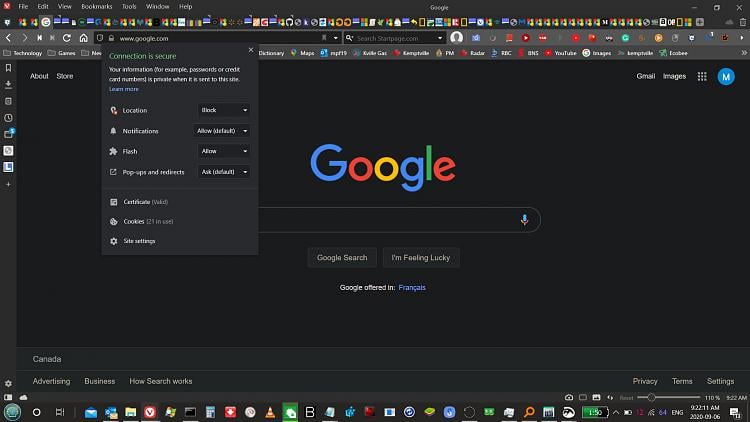Open closed tabs trash icon
750x422 pixels.
(742, 22)
